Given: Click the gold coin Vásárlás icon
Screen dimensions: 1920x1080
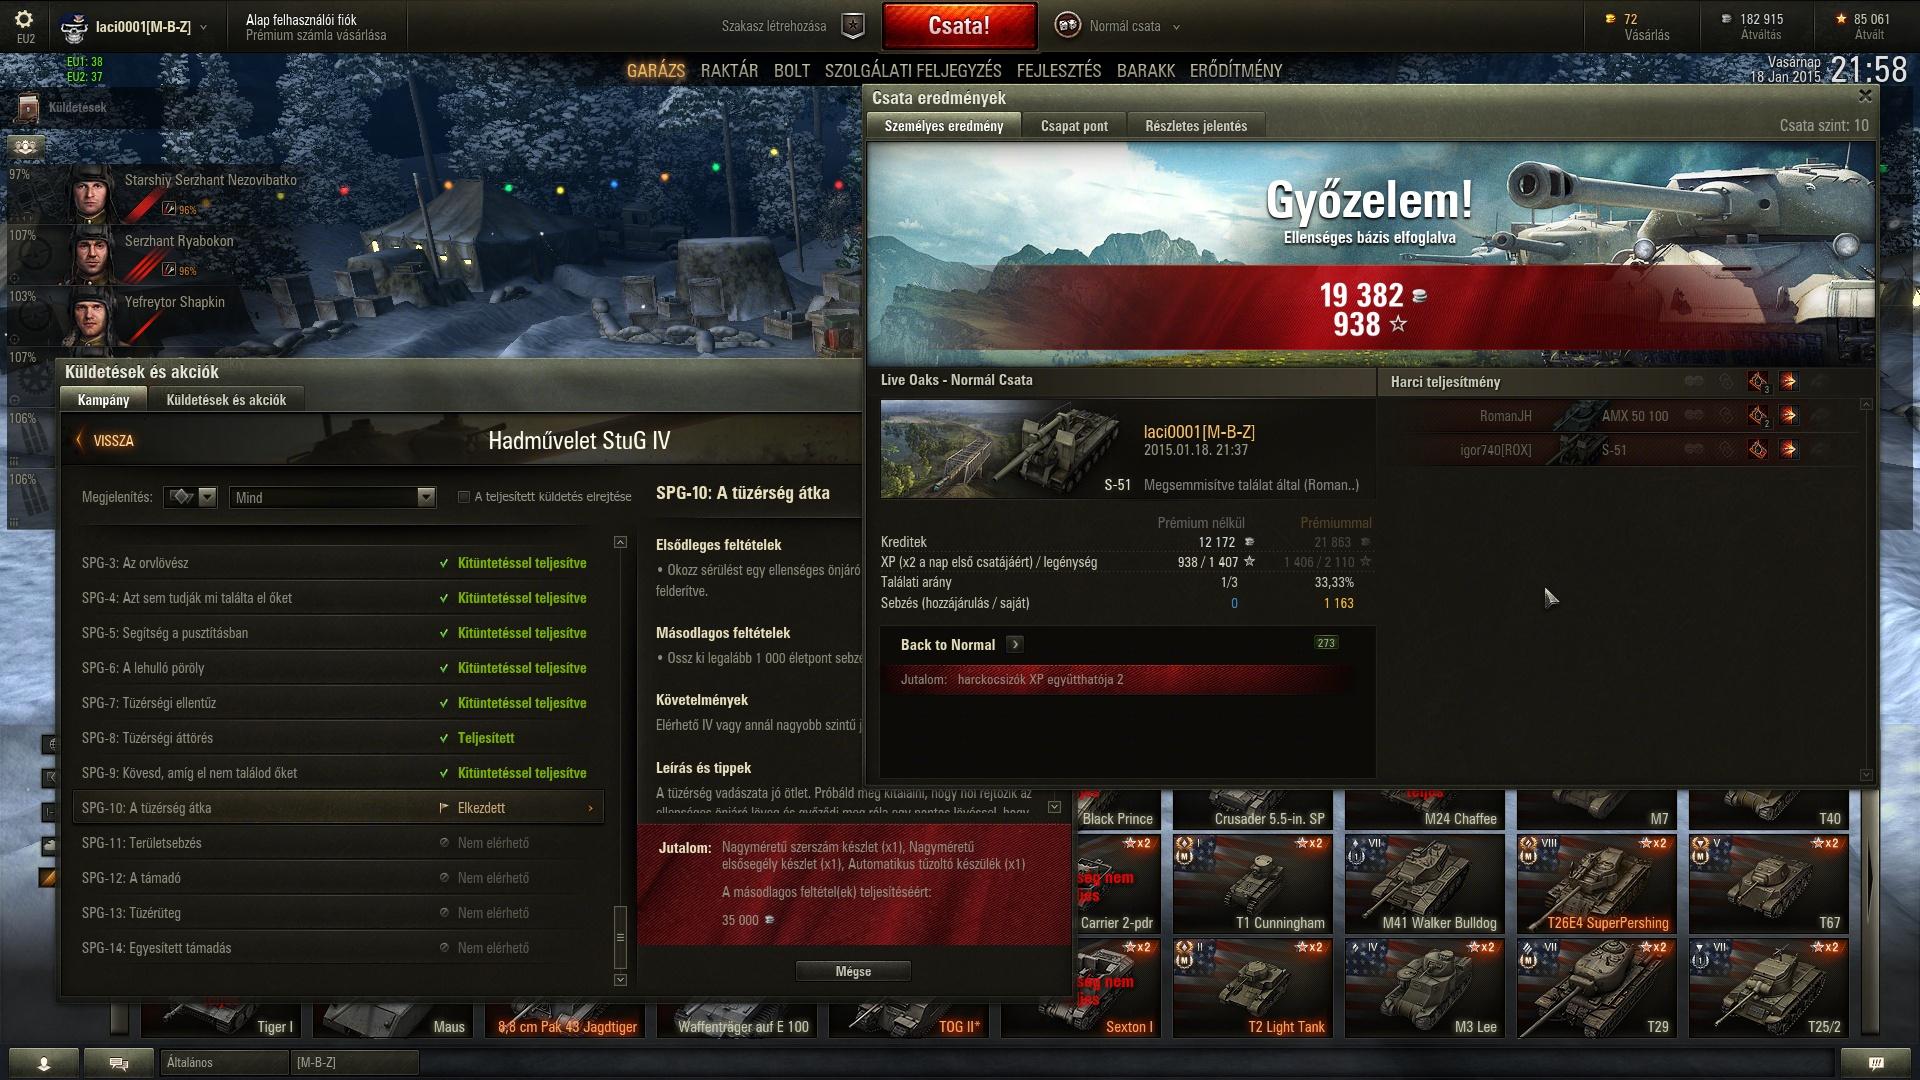Looking at the screenshot, I should (1610, 19).
